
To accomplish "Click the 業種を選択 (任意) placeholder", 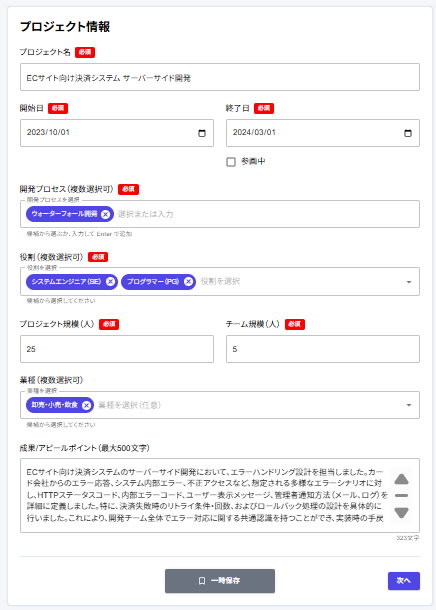I will [x=129, y=405].
